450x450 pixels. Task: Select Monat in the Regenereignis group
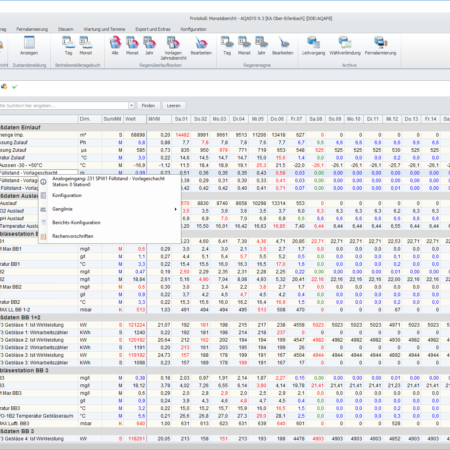[x=244, y=46]
